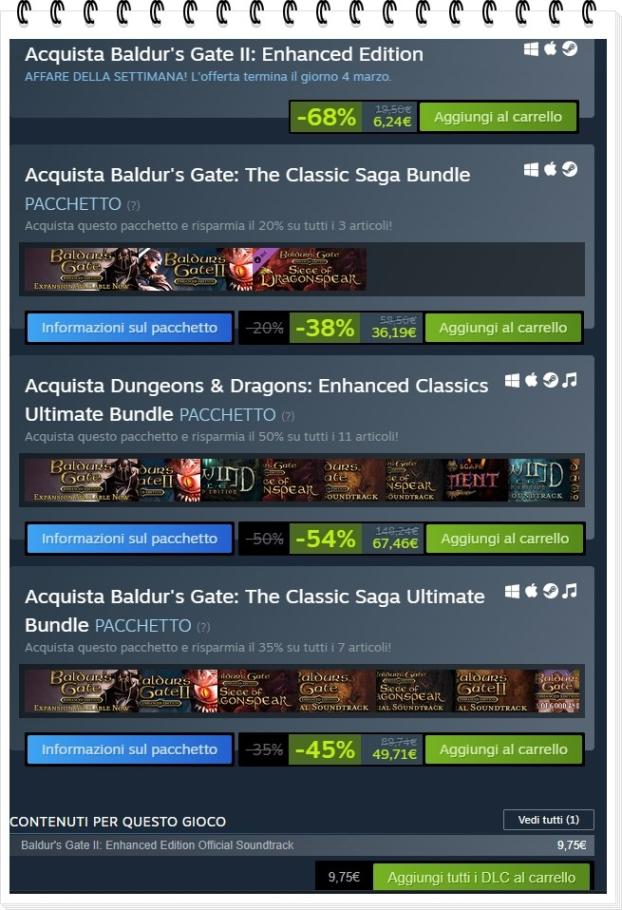
Task: Click the Windows icon on Enhanced Classics Ultimate Bundle
Action: tap(512, 381)
